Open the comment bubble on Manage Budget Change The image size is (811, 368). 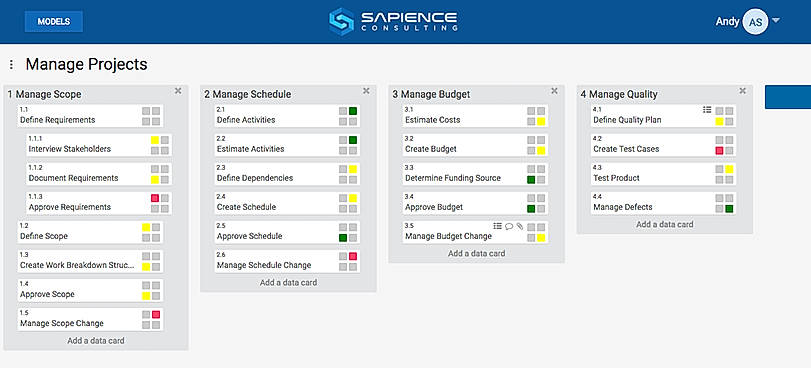point(509,226)
